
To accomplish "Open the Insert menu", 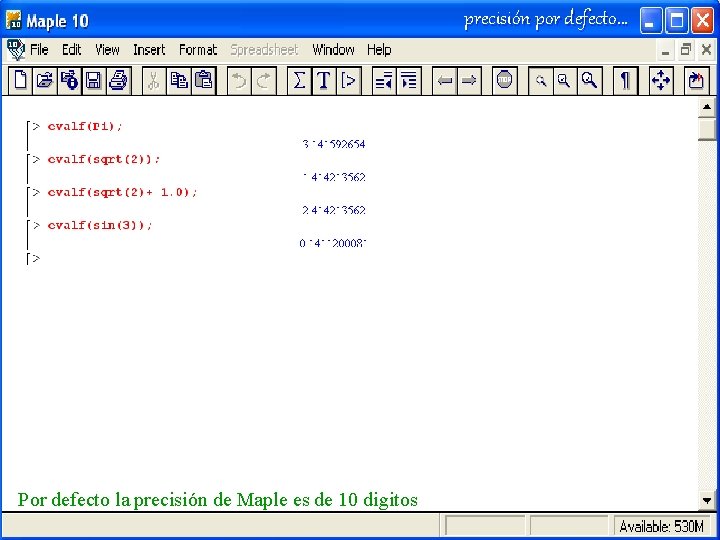I will 149,50.
